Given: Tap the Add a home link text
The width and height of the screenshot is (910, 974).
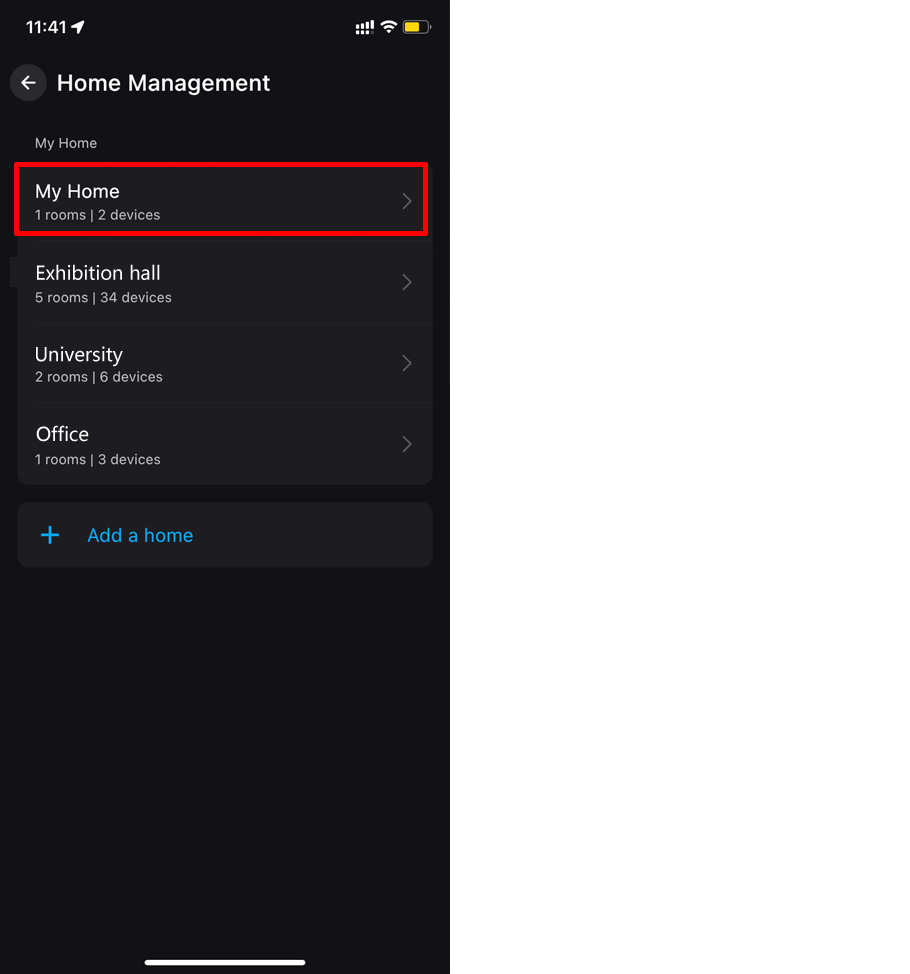Looking at the screenshot, I should click(140, 535).
